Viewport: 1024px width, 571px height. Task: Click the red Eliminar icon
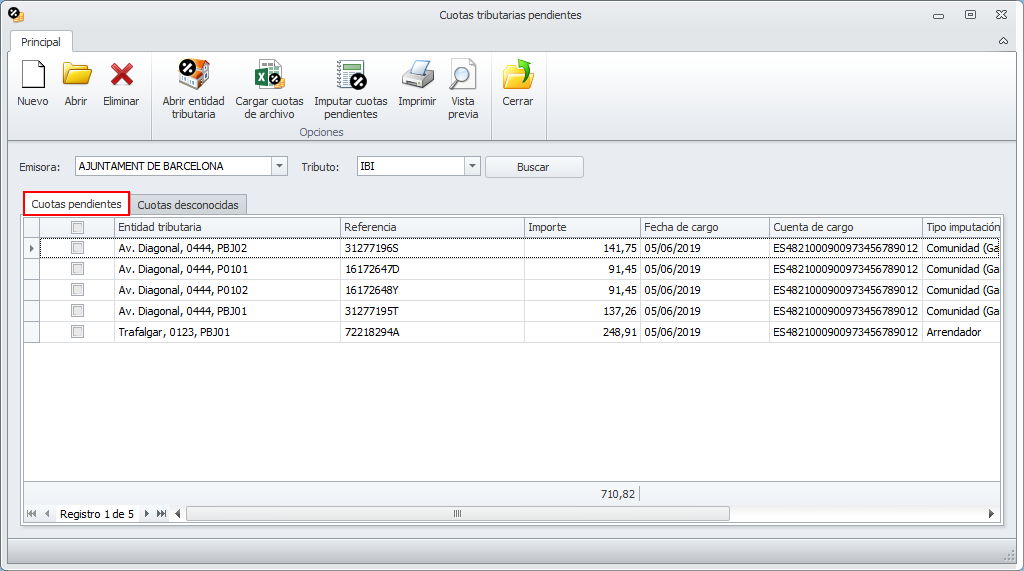point(121,75)
